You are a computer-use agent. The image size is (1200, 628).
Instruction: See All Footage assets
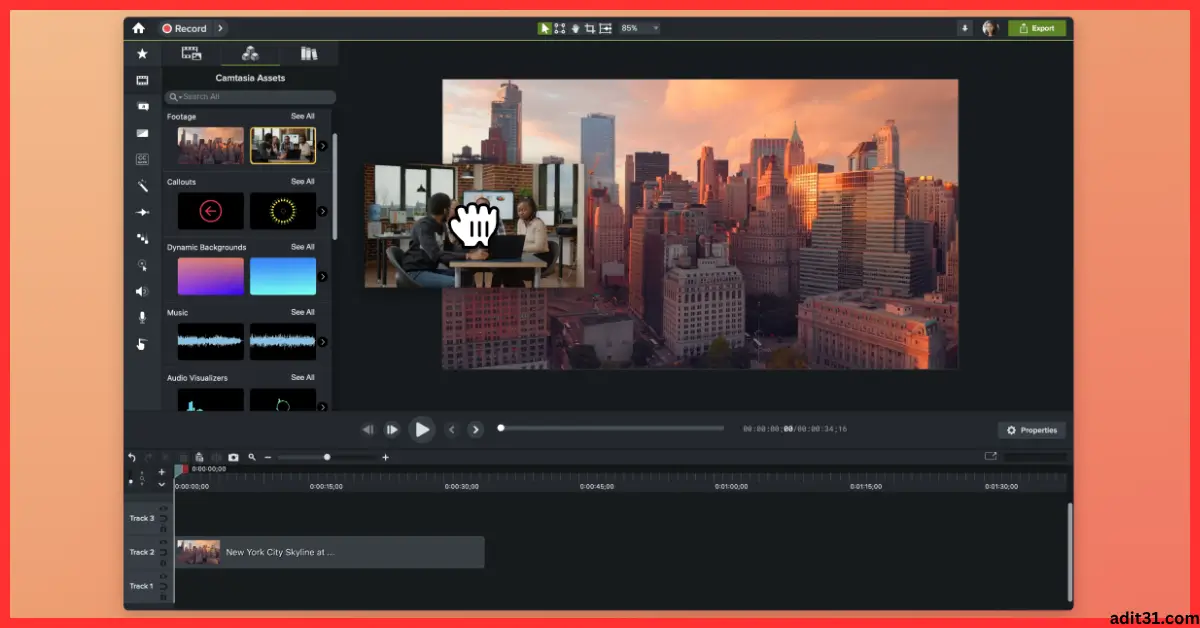[x=303, y=116]
